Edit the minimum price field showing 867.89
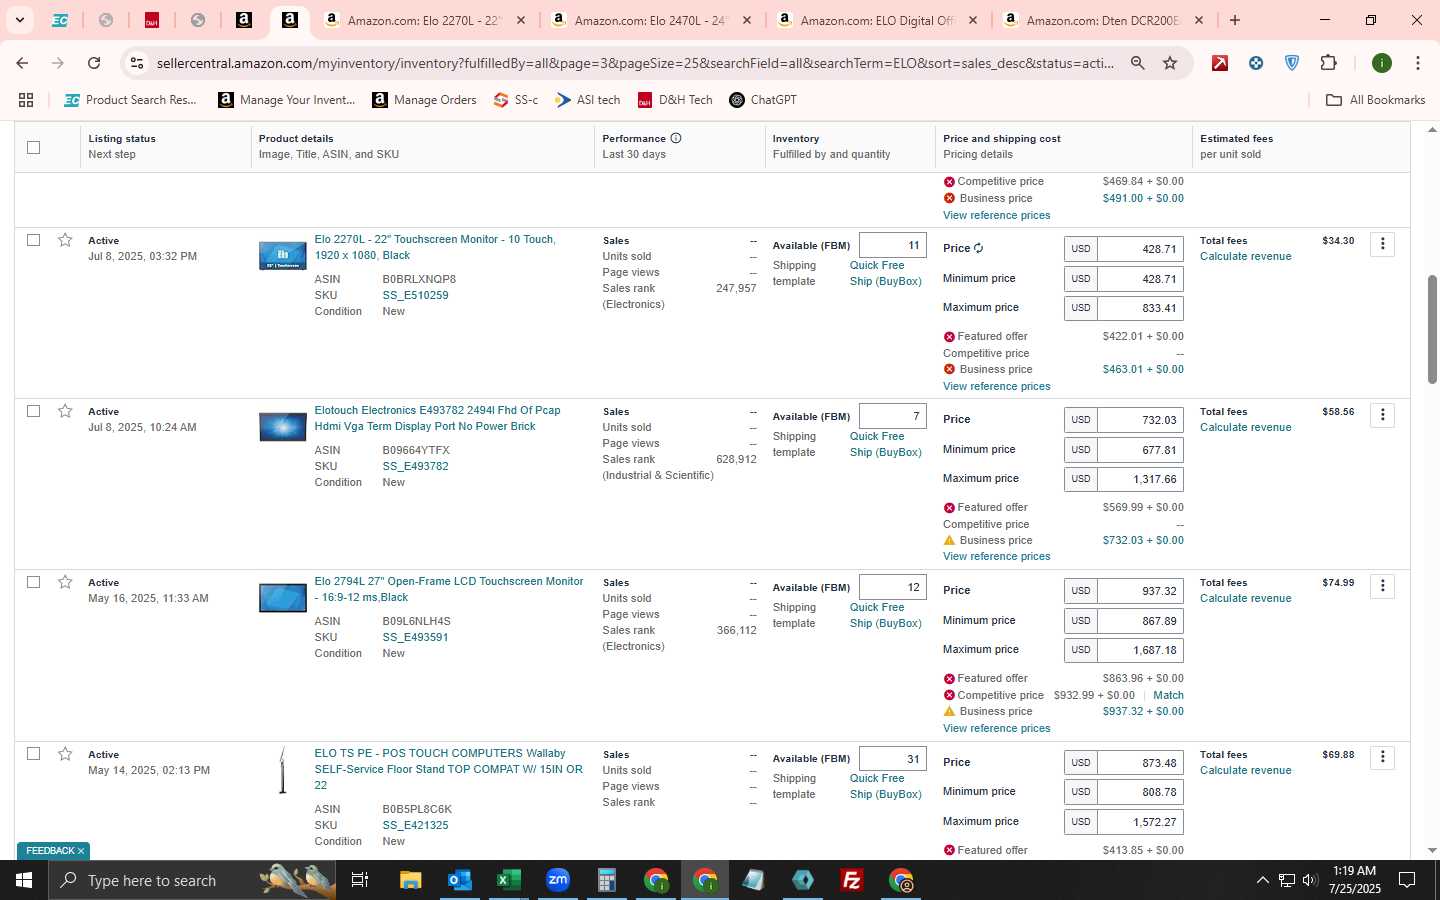This screenshot has height=900, width=1440. (1140, 621)
